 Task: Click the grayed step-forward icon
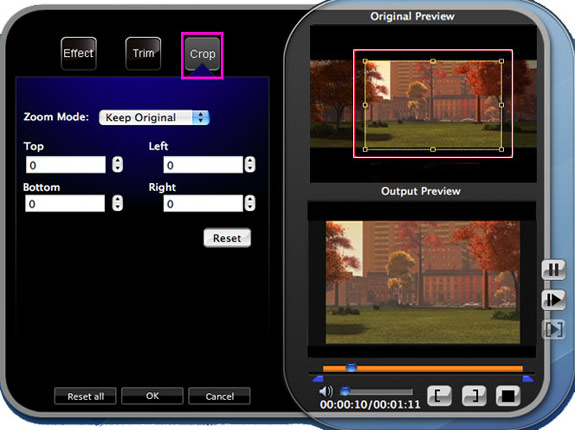point(553,329)
